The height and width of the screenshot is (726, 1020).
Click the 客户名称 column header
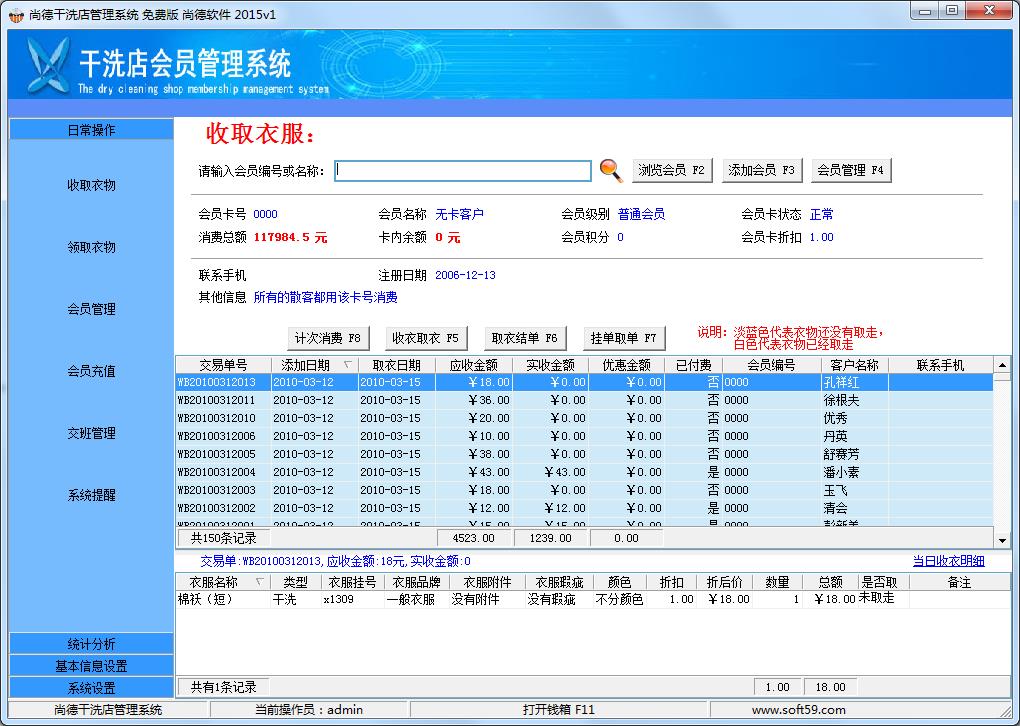coord(855,365)
